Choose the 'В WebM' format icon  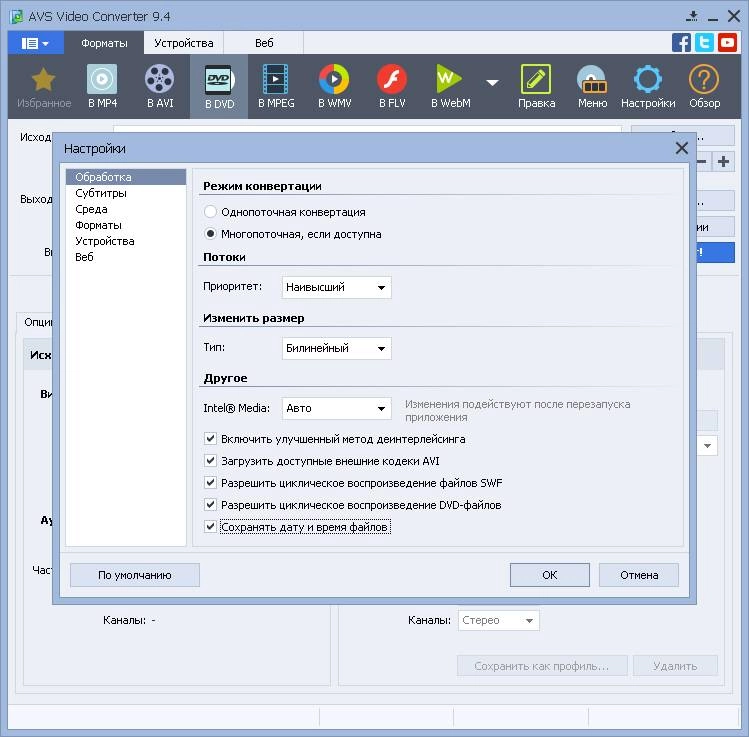point(449,79)
